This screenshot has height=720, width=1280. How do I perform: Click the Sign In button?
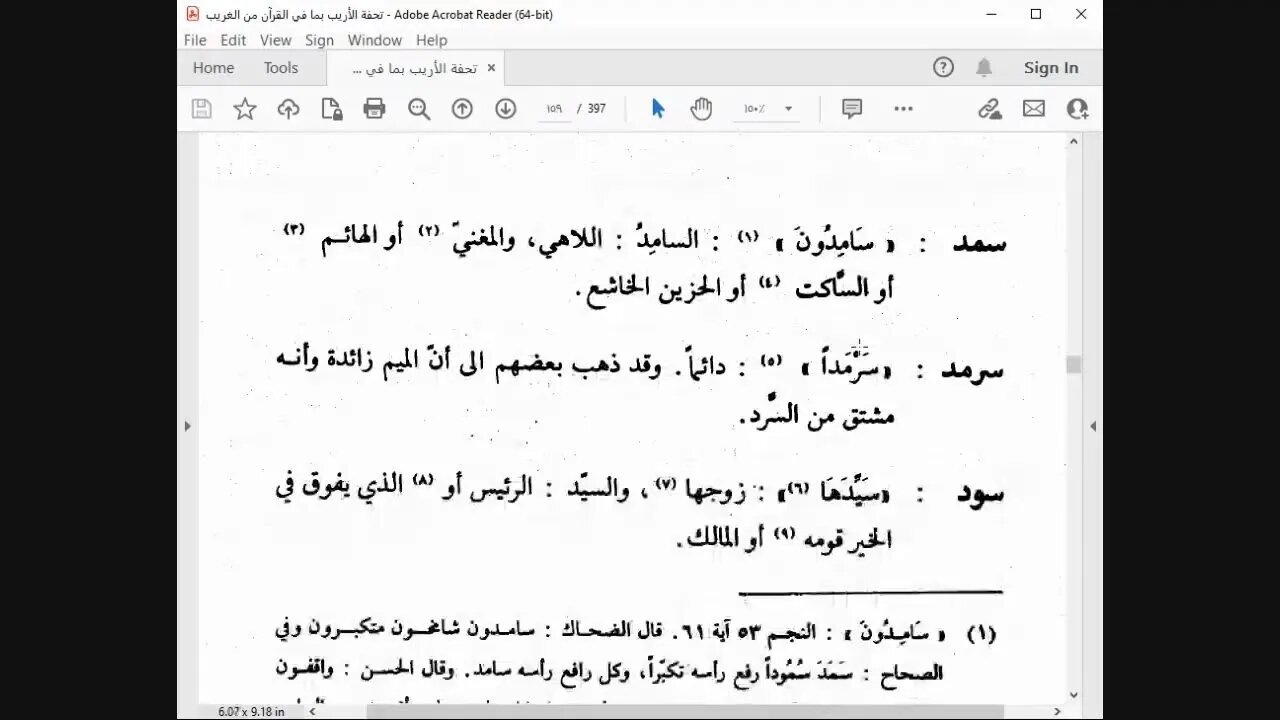(1051, 68)
